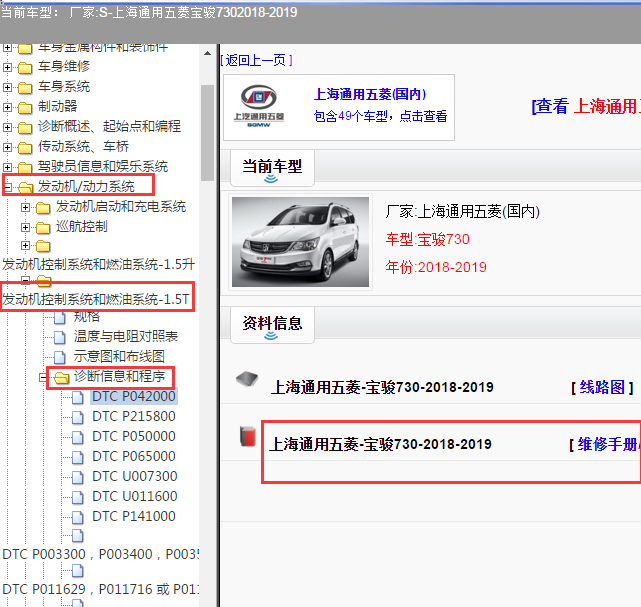This screenshot has height=607, width=641.
Task: Click 上海通用五菱-宝骏730-2018-2019 in the 线路图 row
Action: [x=382, y=387]
